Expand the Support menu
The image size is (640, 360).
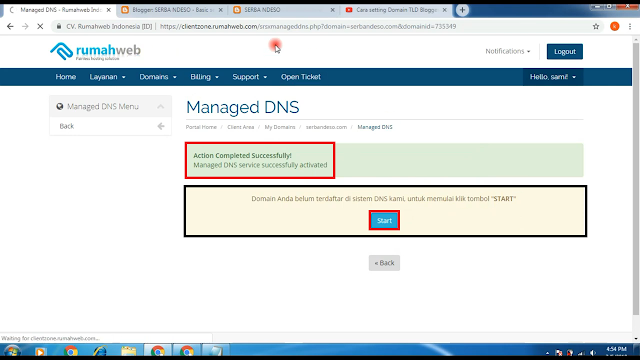(249, 77)
